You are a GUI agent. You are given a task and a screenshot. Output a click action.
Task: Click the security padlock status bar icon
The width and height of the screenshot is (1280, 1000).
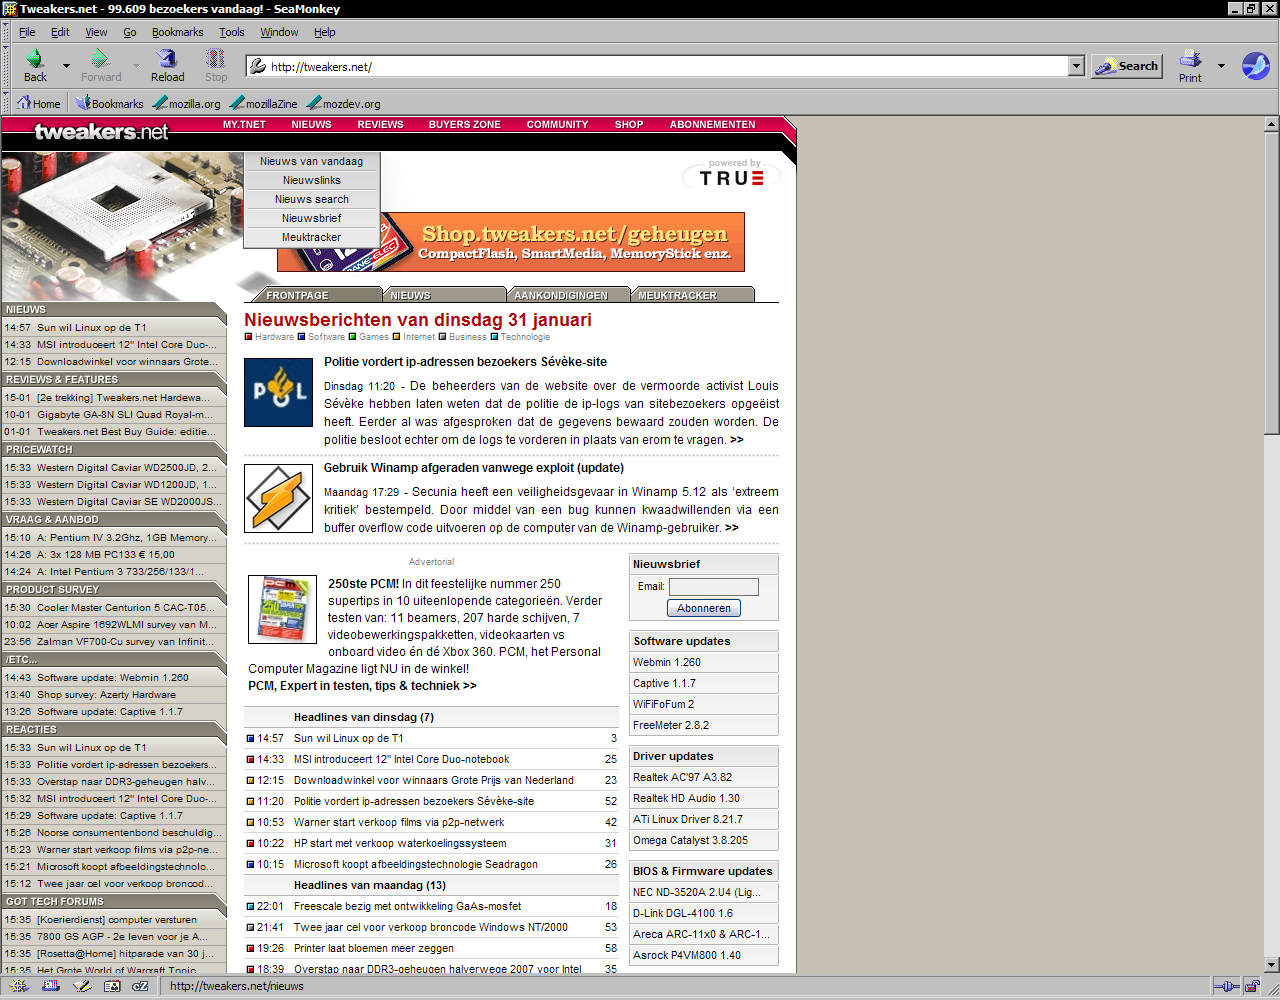pyautogui.click(x=1251, y=986)
